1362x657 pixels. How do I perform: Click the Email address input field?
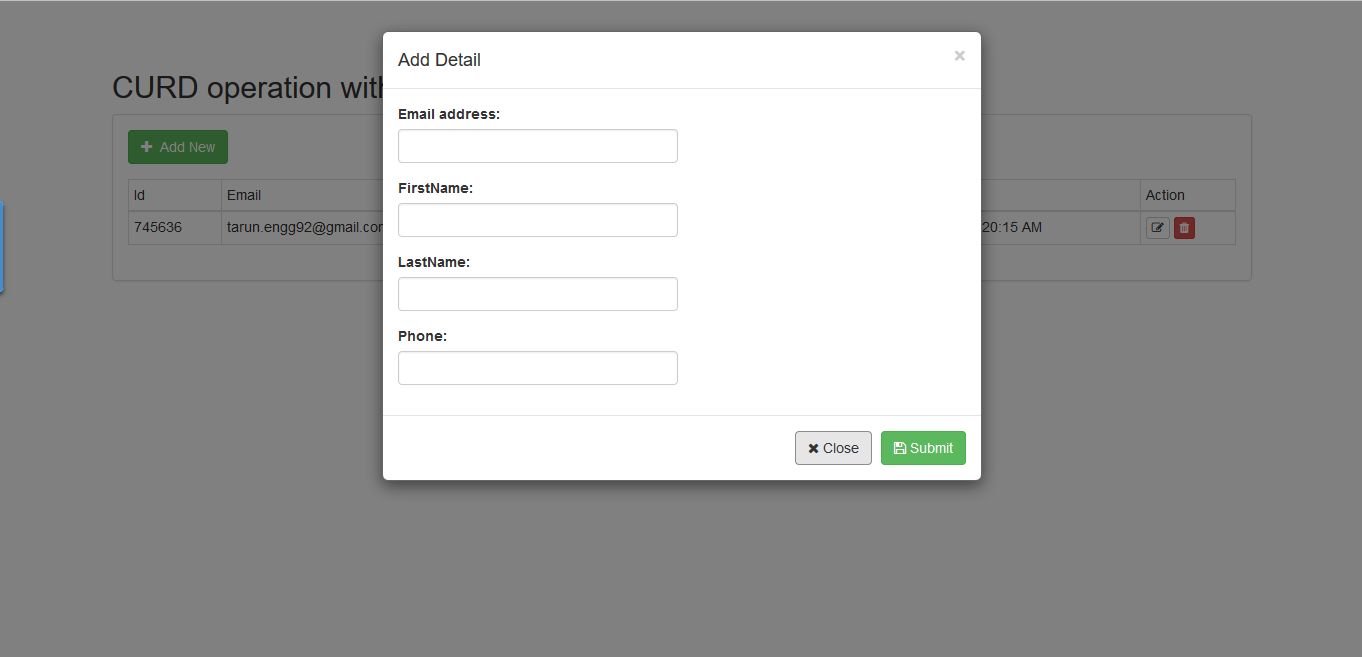tap(537, 146)
